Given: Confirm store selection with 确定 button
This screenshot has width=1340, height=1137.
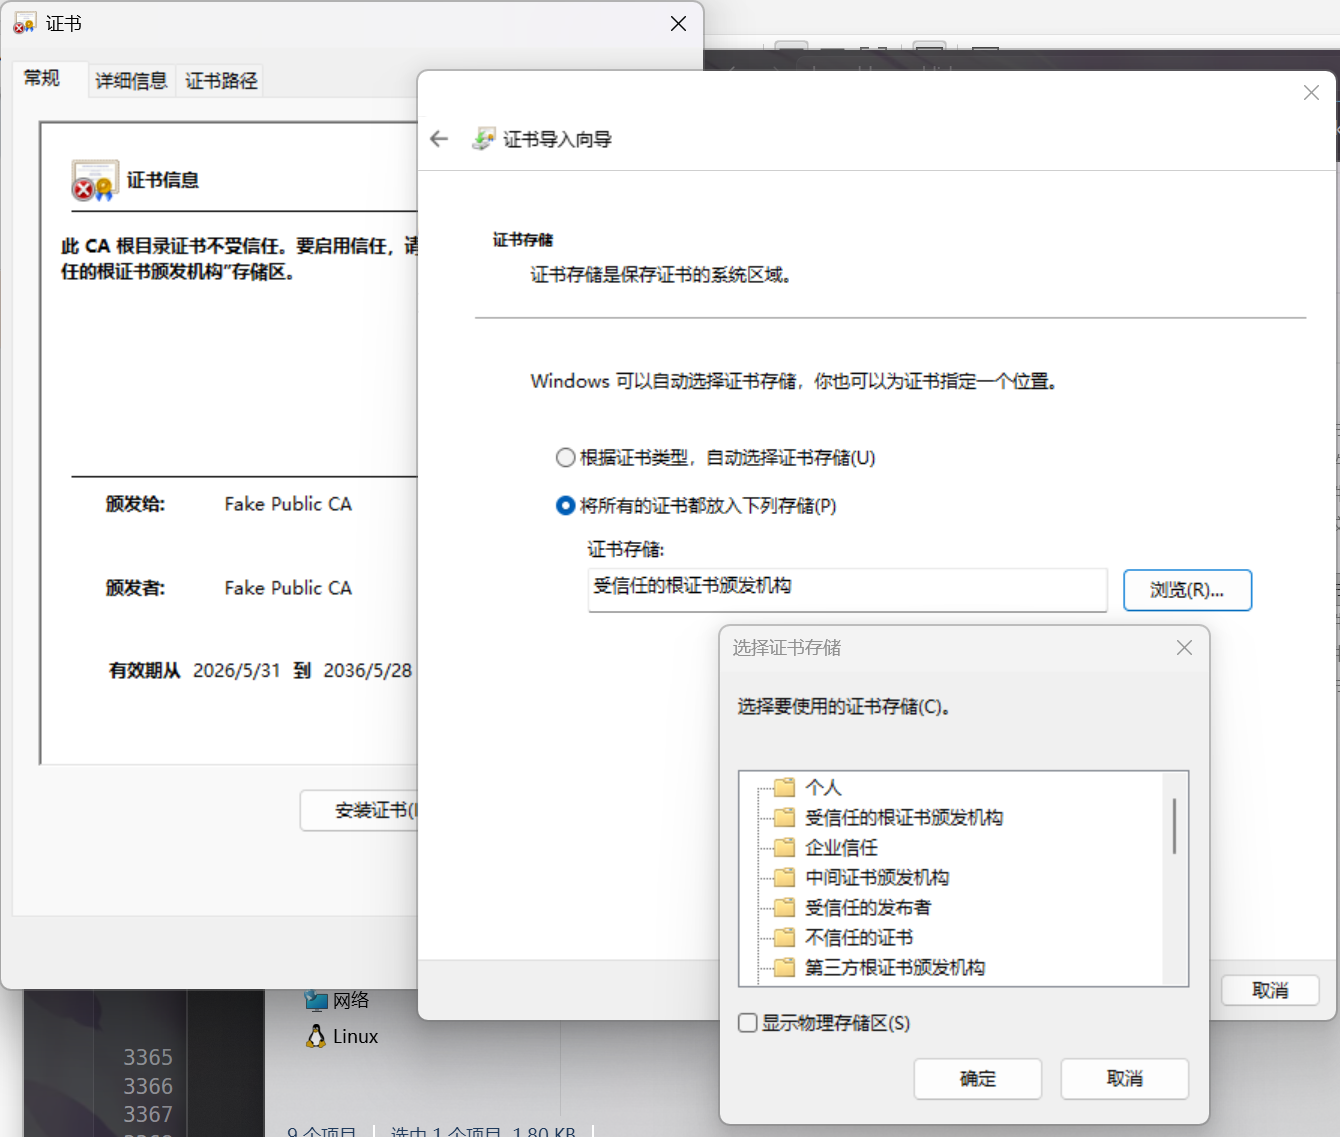Looking at the screenshot, I should tap(977, 1079).
